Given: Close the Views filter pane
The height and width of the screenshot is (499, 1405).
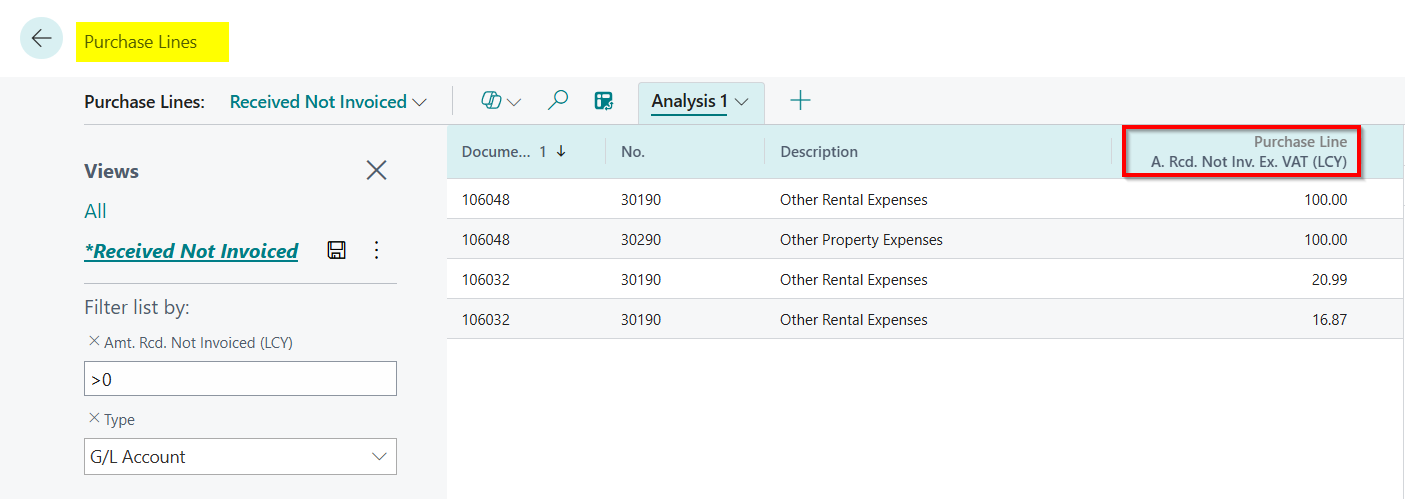Looking at the screenshot, I should point(376,171).
